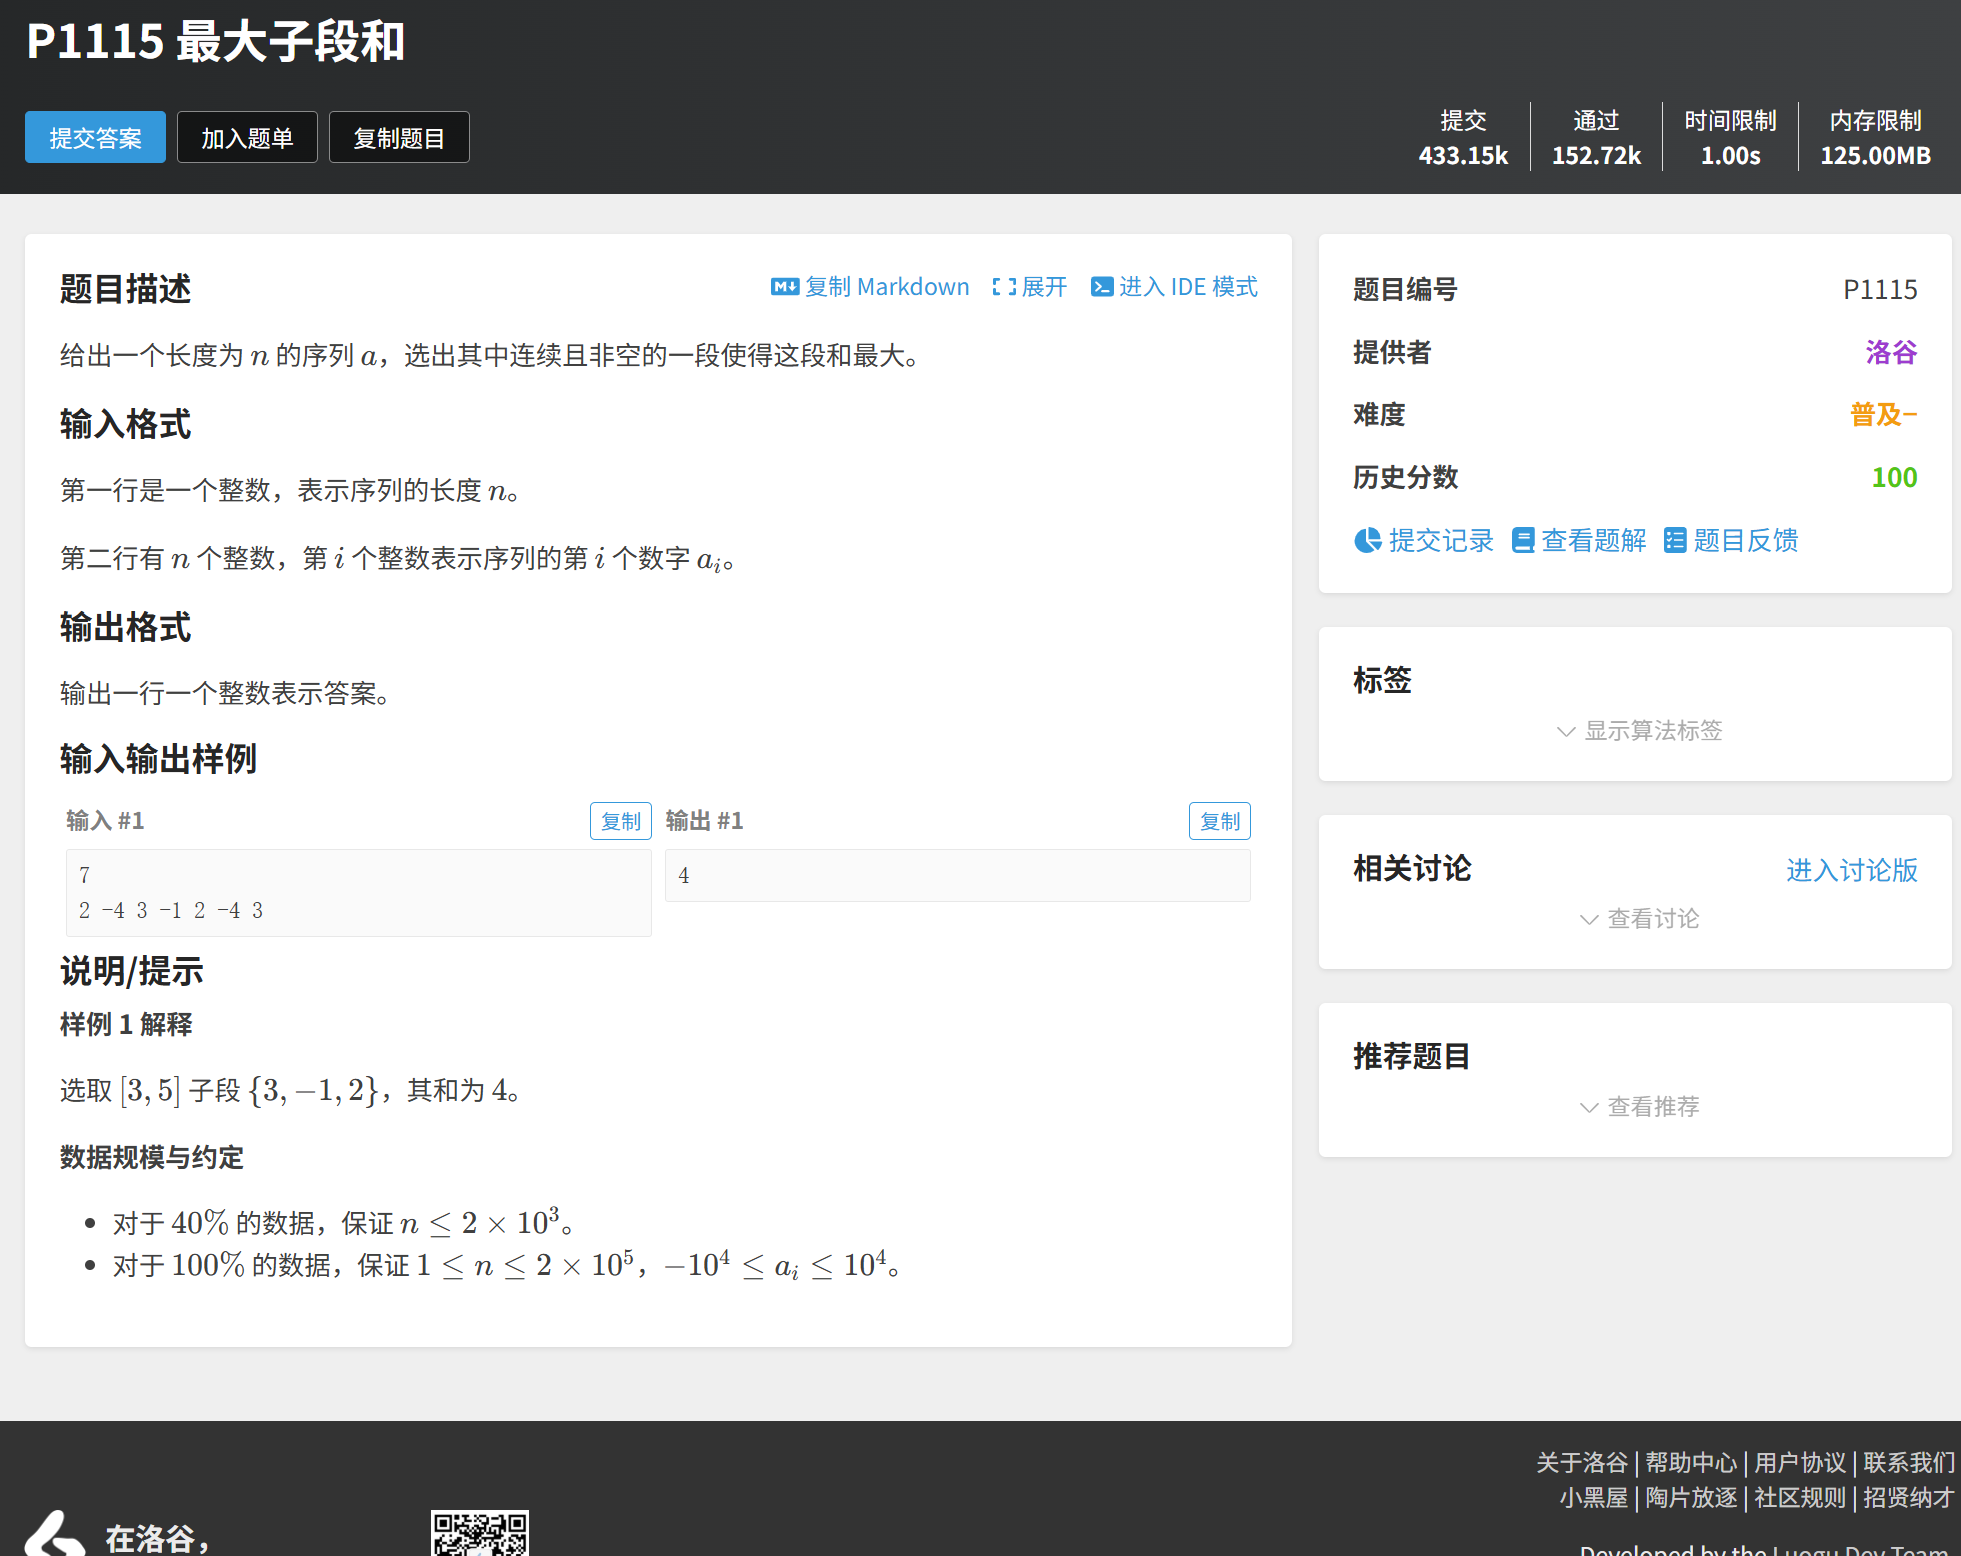Open 用户协议 footer link
Screen dimensions: 1961x1556
[1799, 1463]
